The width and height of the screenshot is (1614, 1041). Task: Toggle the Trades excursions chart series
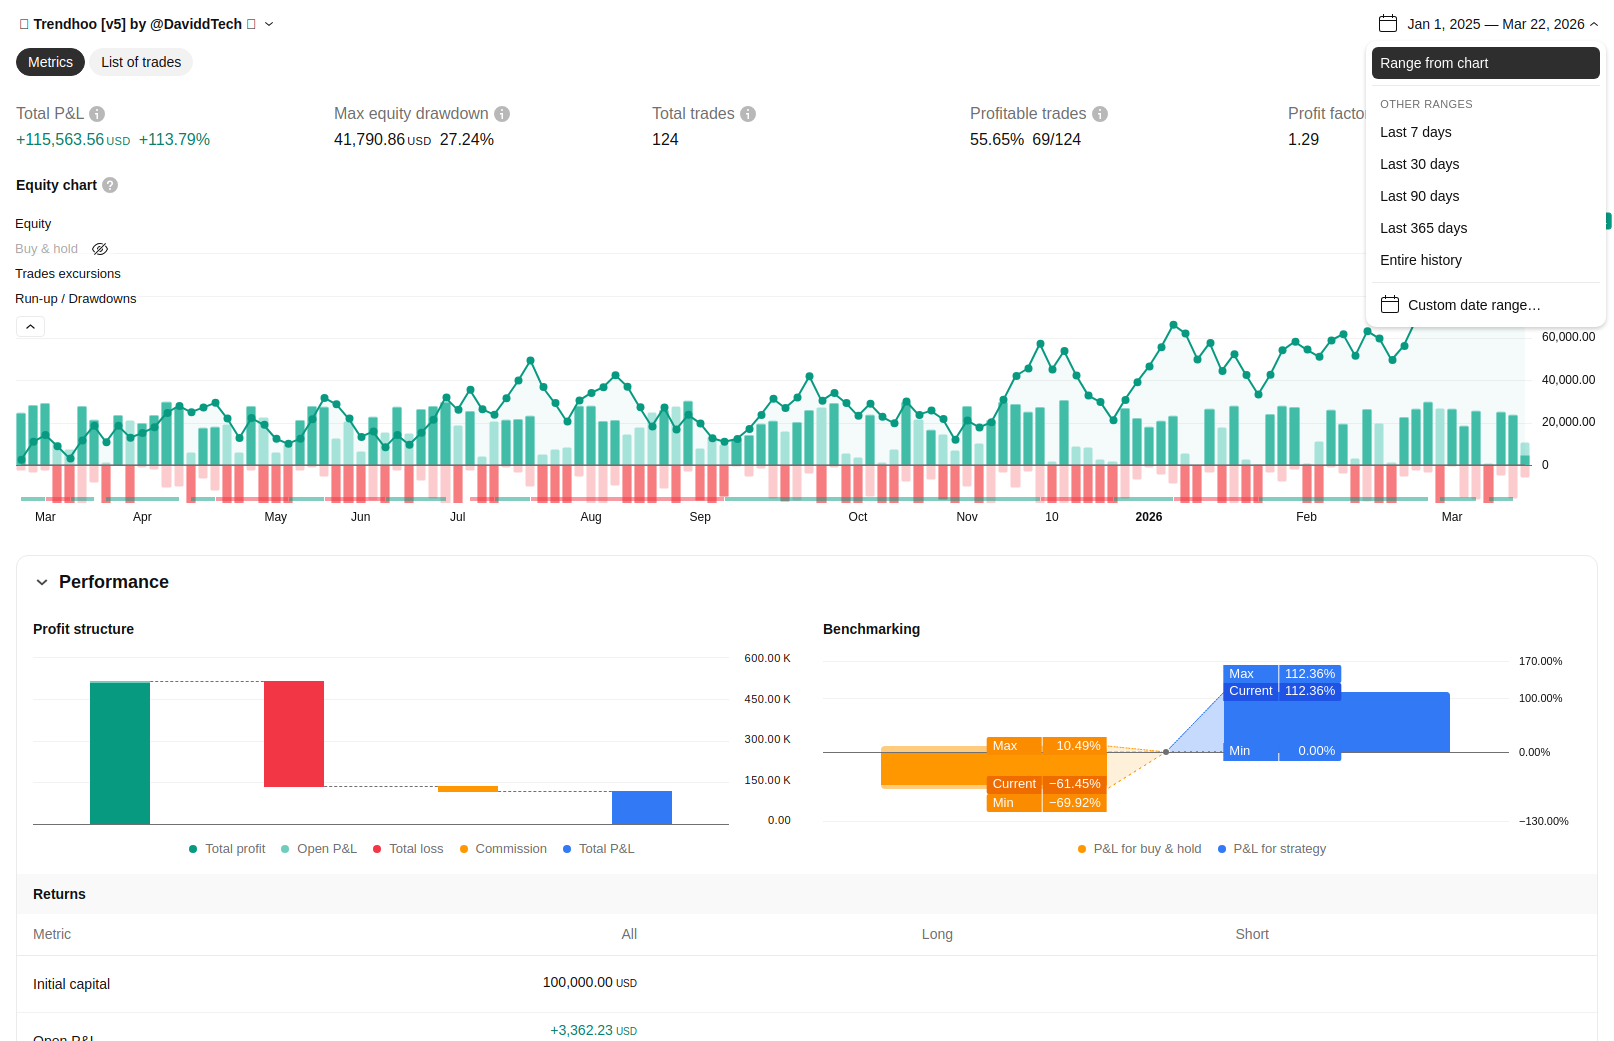point(68,274)
